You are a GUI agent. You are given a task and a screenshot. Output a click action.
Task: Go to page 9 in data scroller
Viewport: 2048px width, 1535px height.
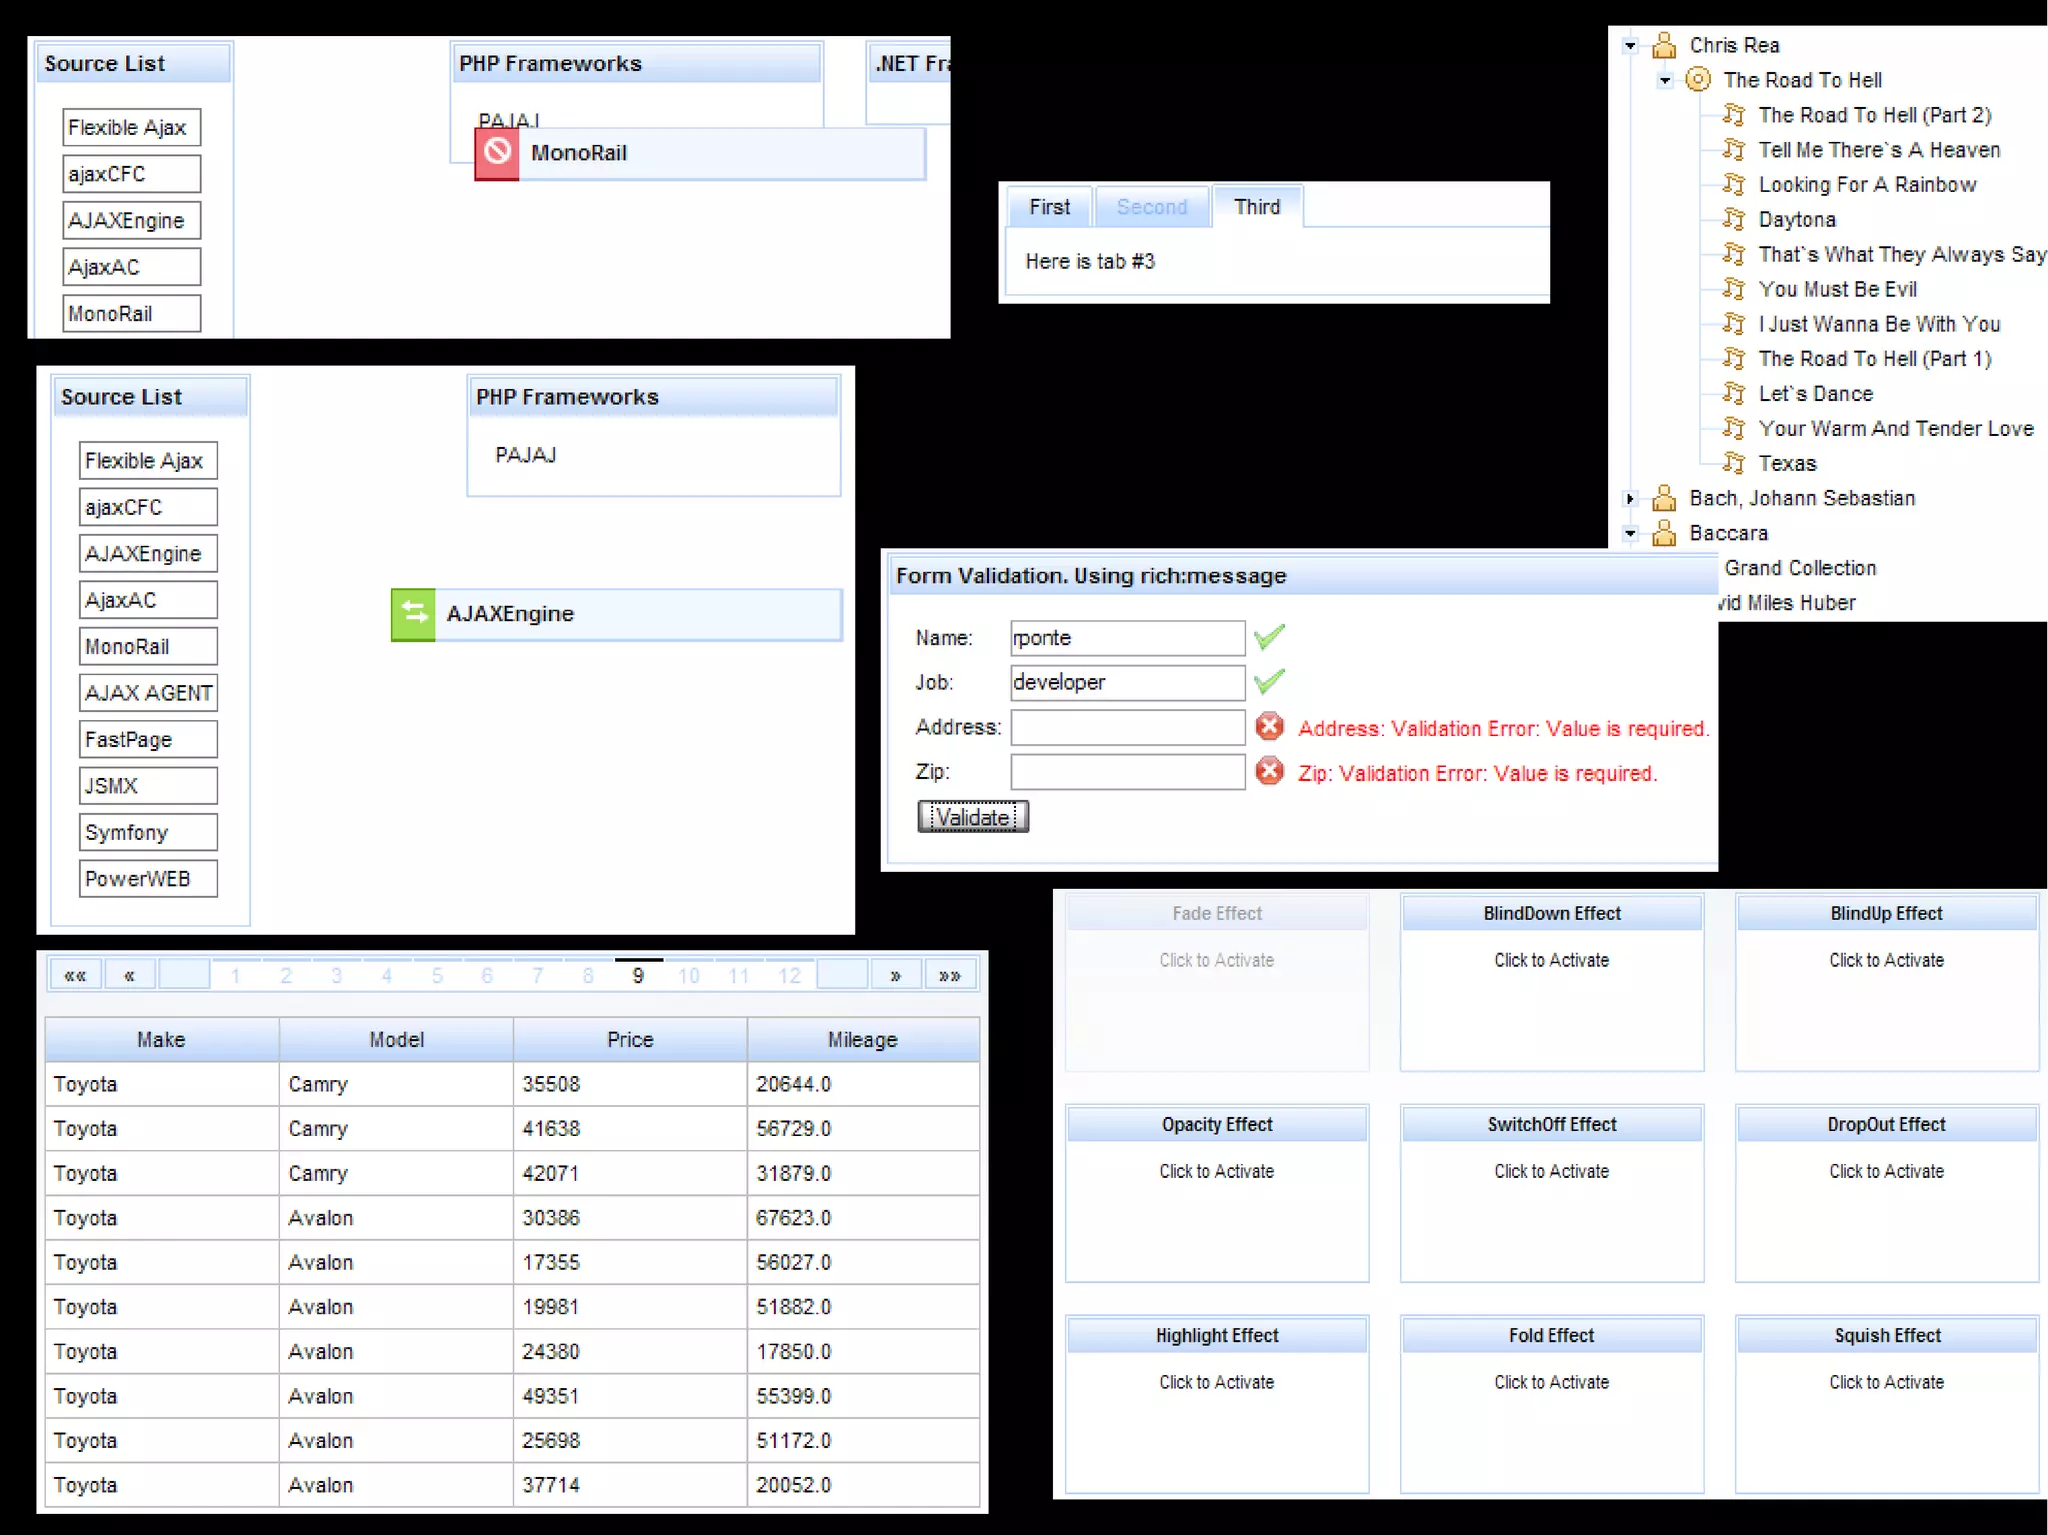coord(638,975)
